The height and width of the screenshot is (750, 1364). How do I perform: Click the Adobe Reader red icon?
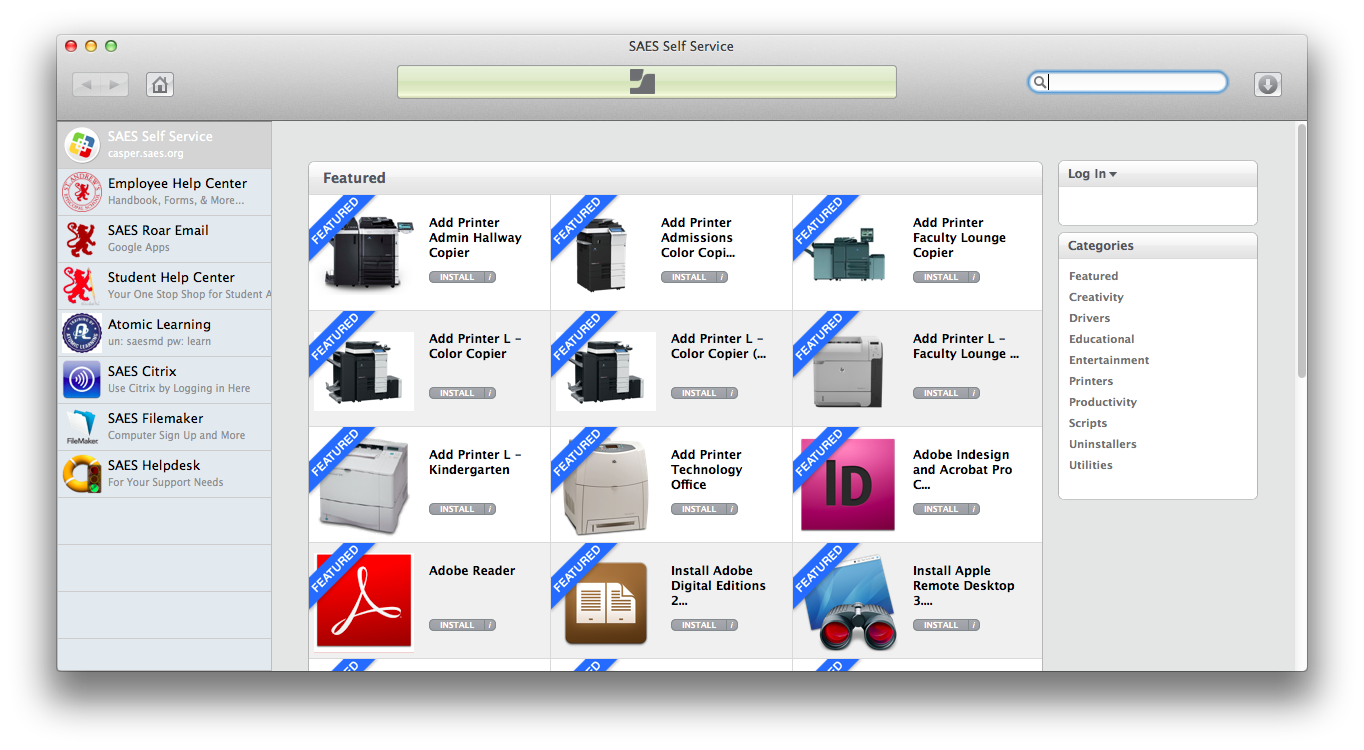tap(364, 601)
